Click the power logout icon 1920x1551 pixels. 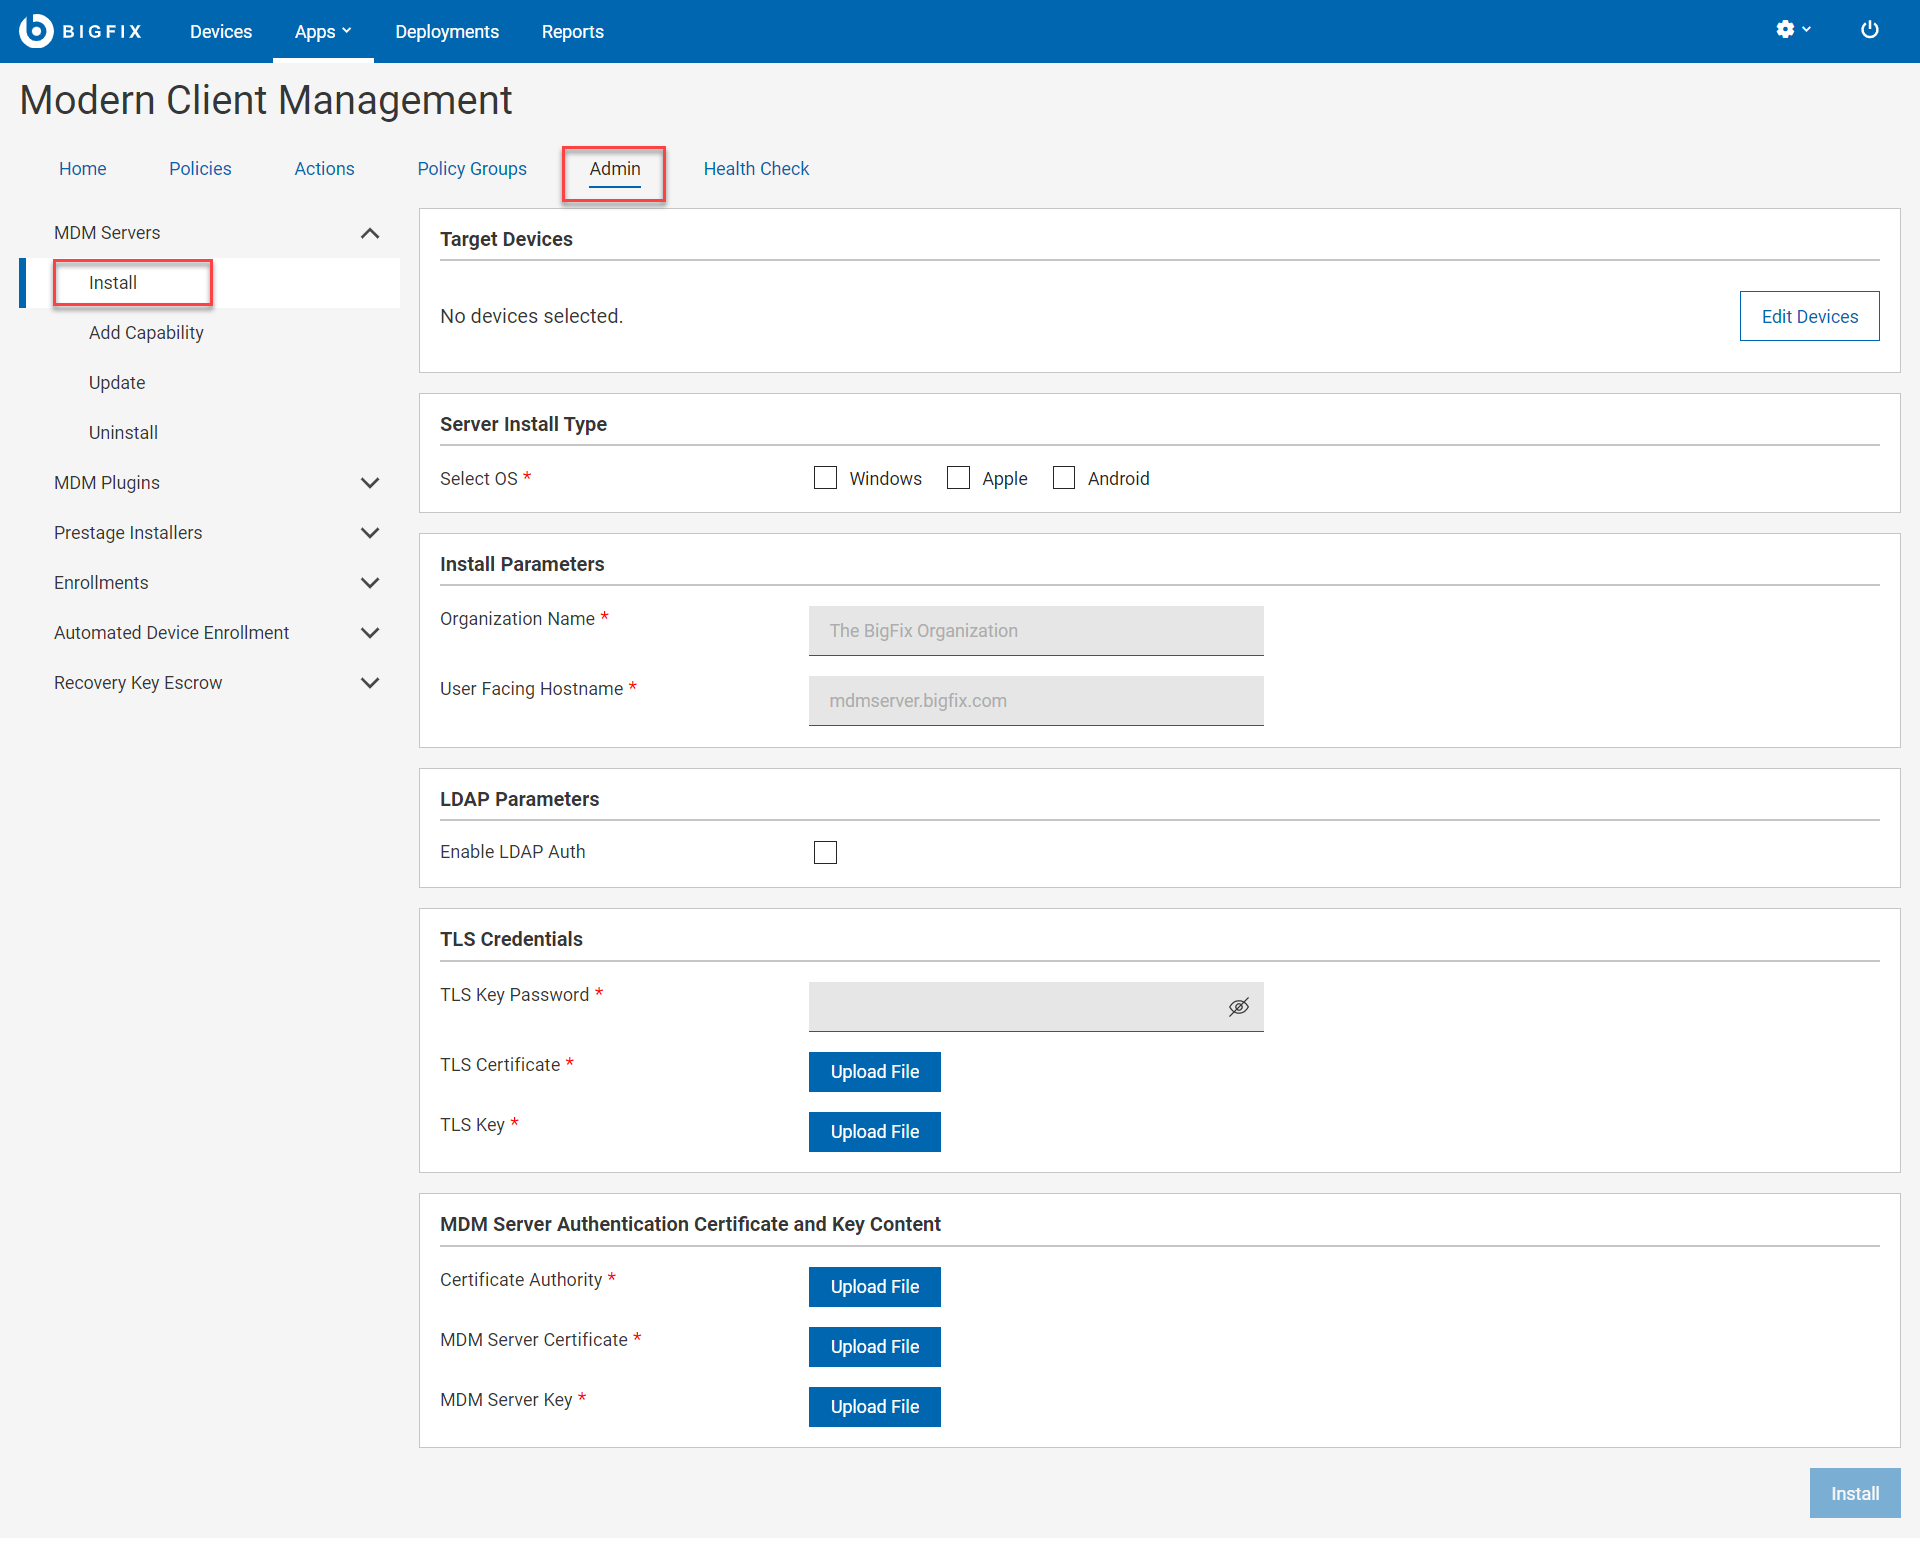coord(1869,30)
